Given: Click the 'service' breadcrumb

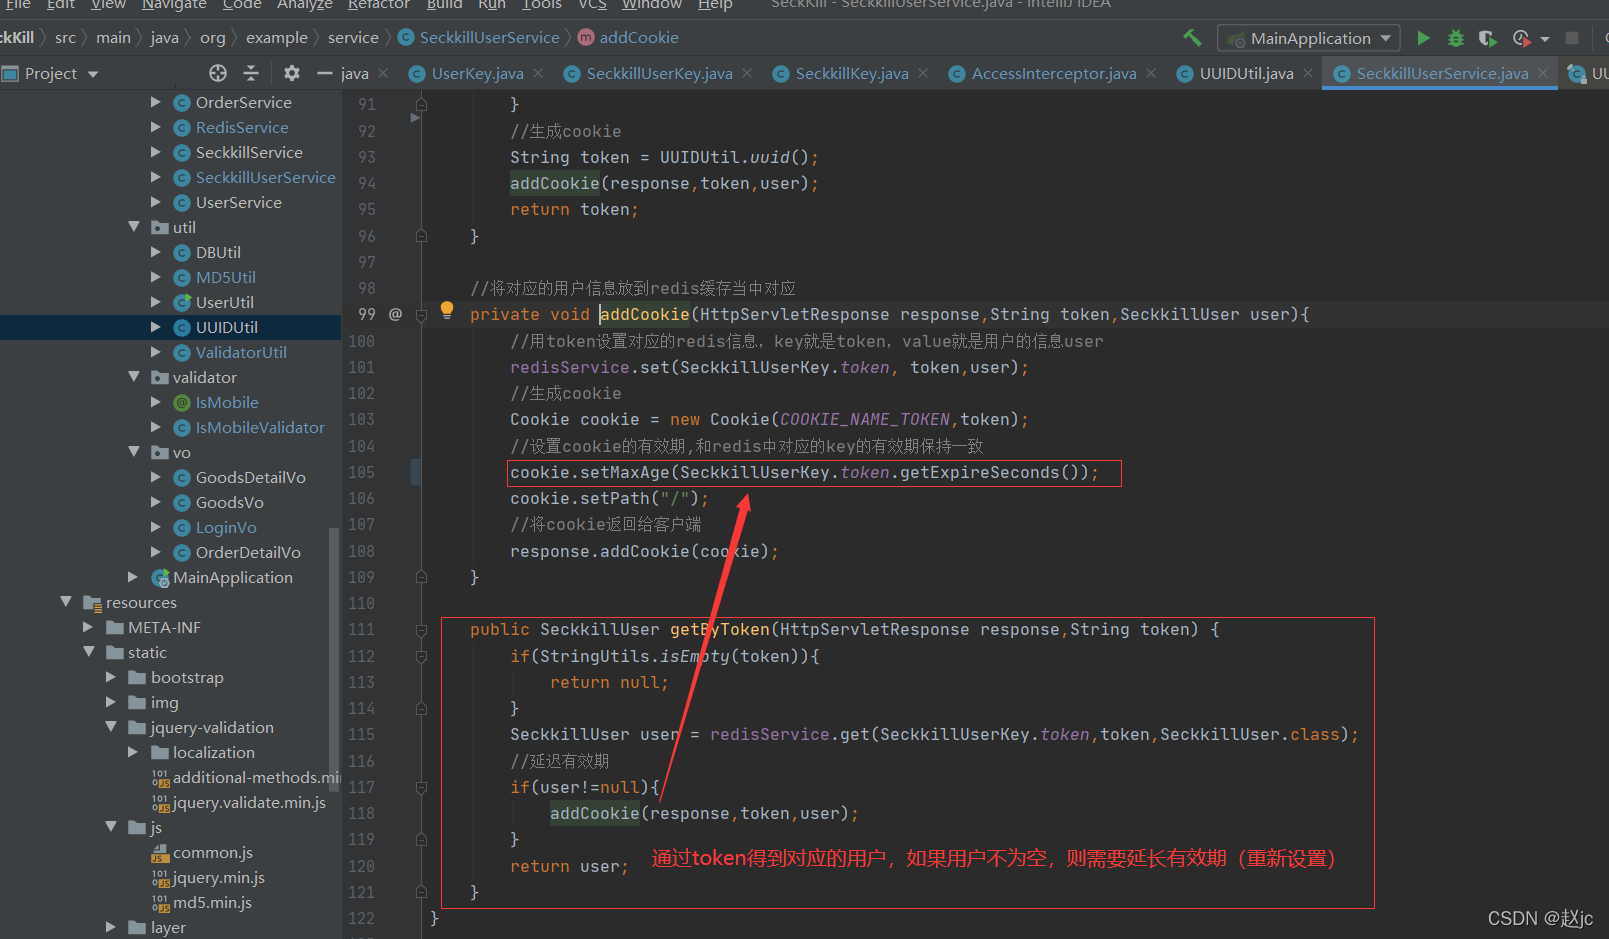Looking at the screenshot, I should coord(353,37).
